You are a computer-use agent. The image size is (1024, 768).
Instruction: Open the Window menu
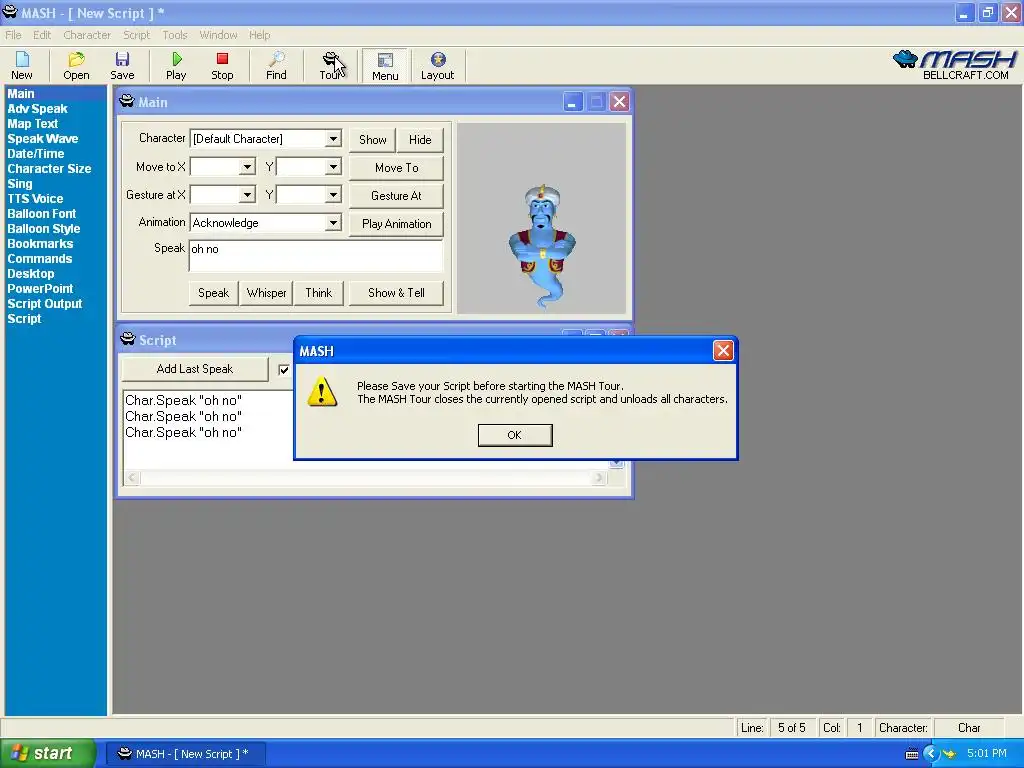click(218, 35)
